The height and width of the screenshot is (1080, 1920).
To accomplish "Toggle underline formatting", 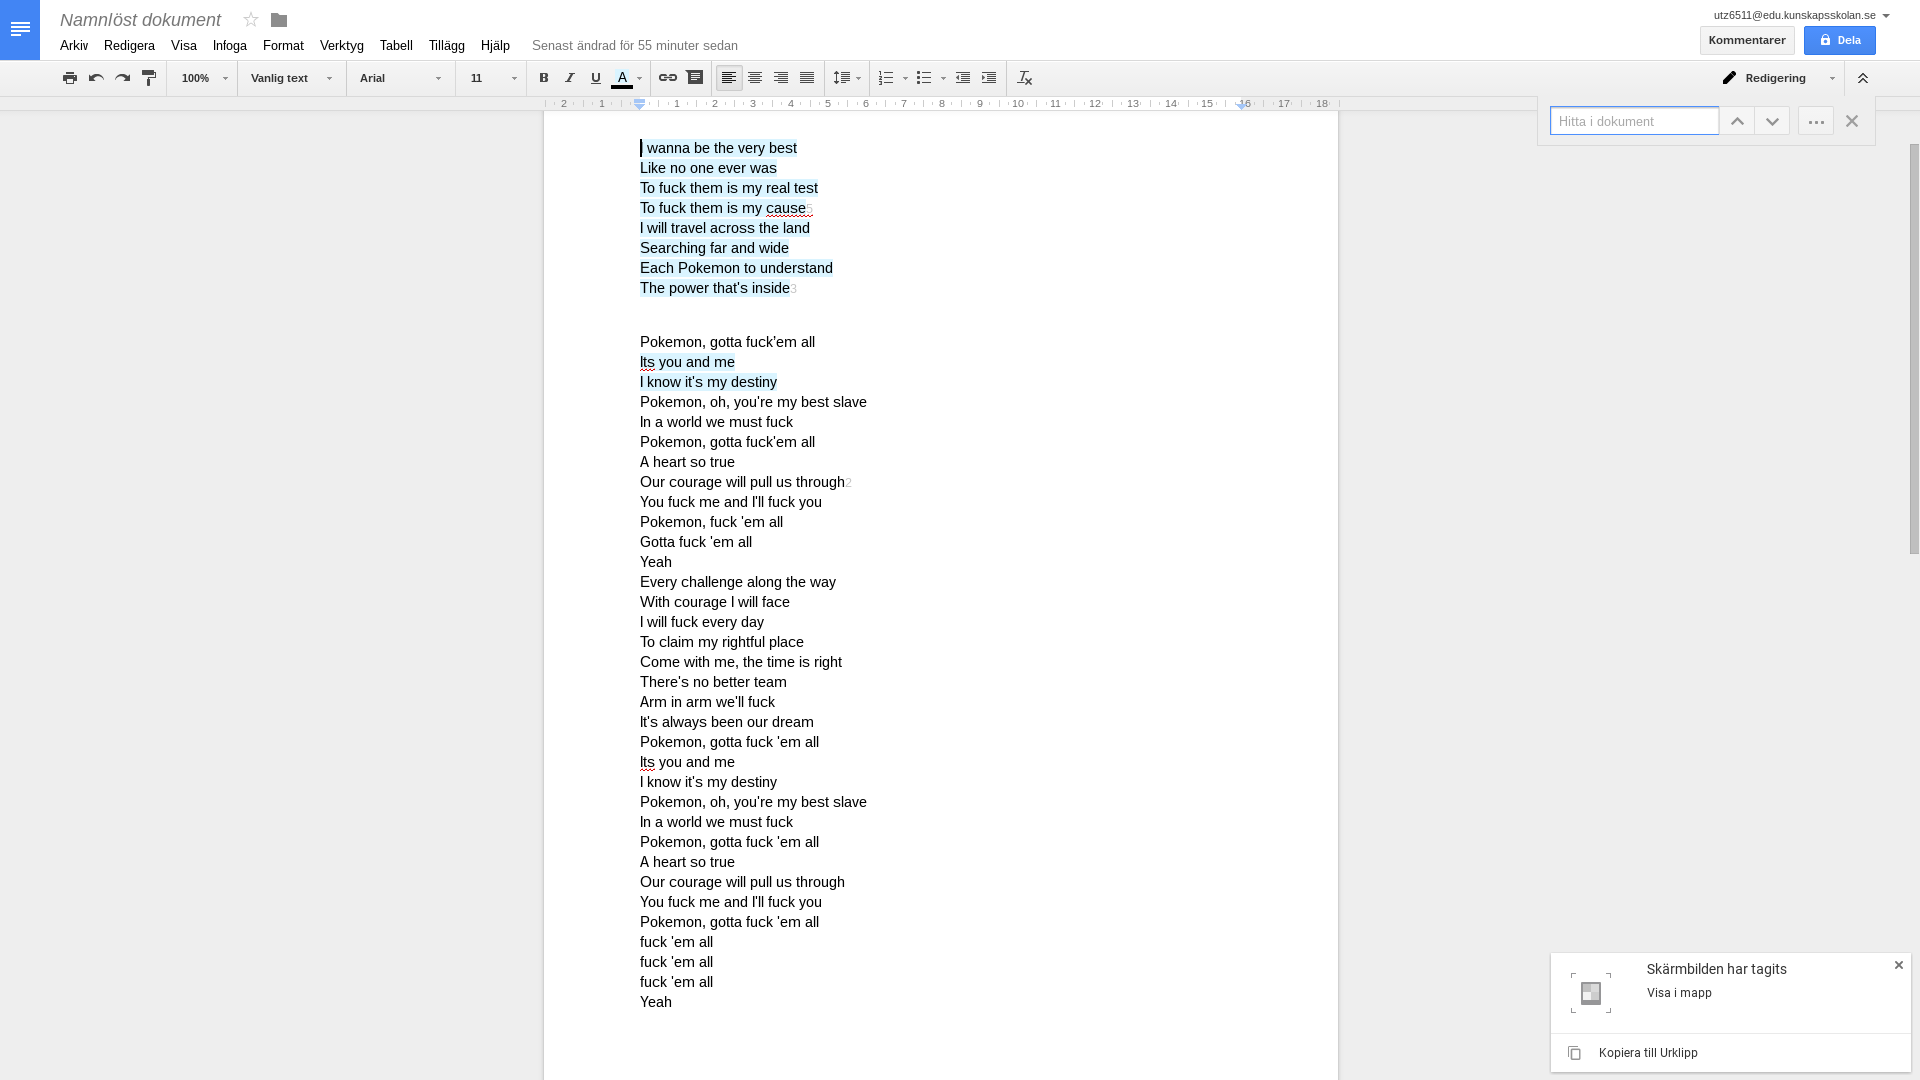I will point(596,78).
